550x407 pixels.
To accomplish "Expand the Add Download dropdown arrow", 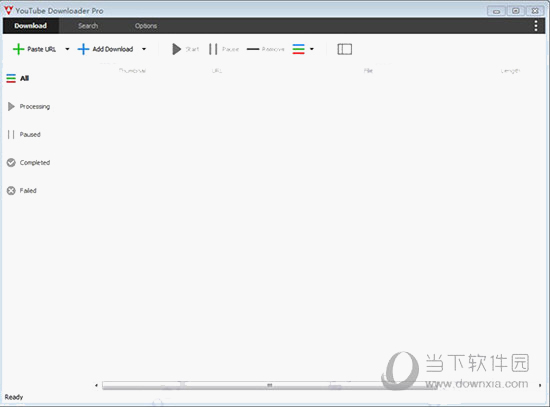I will (144, 49).
